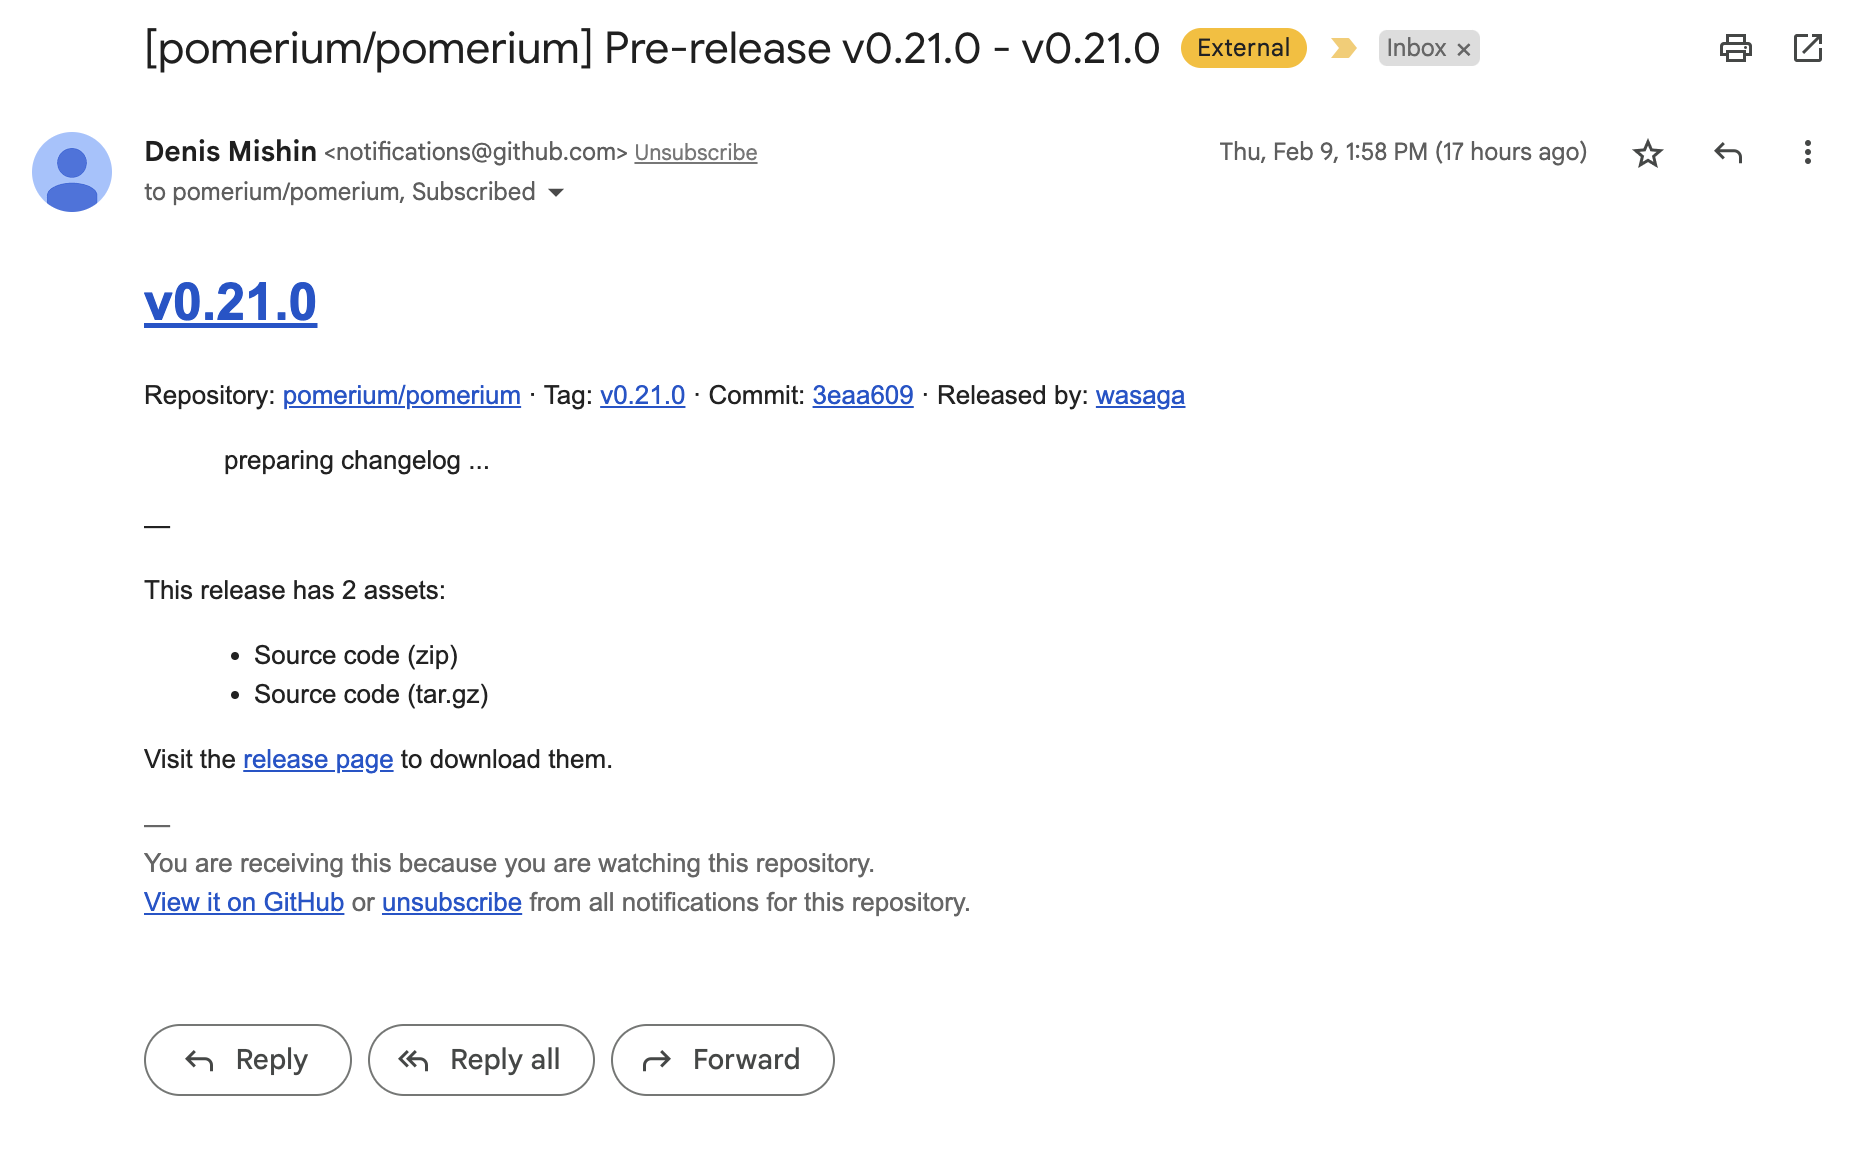This screenshot has height=1160, width=1864.
Task: Print the email
Action: [x=1737, y=47]
